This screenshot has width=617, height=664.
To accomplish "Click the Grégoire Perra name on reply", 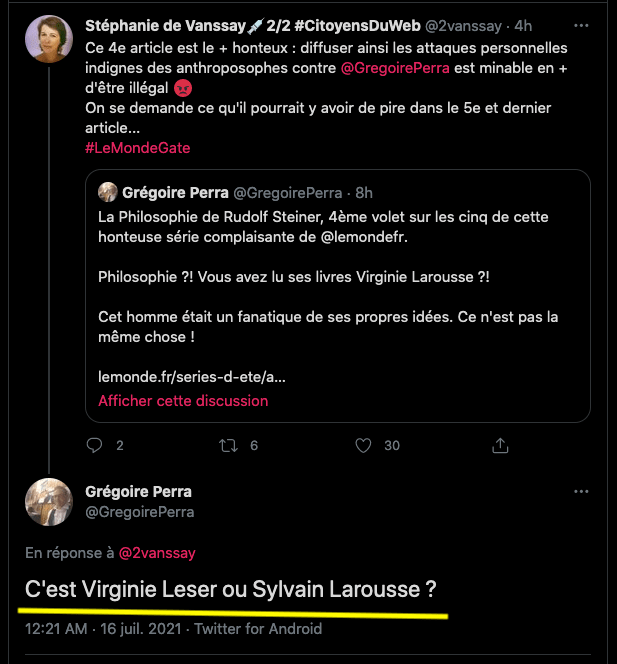I will click(x=138, y=491).
